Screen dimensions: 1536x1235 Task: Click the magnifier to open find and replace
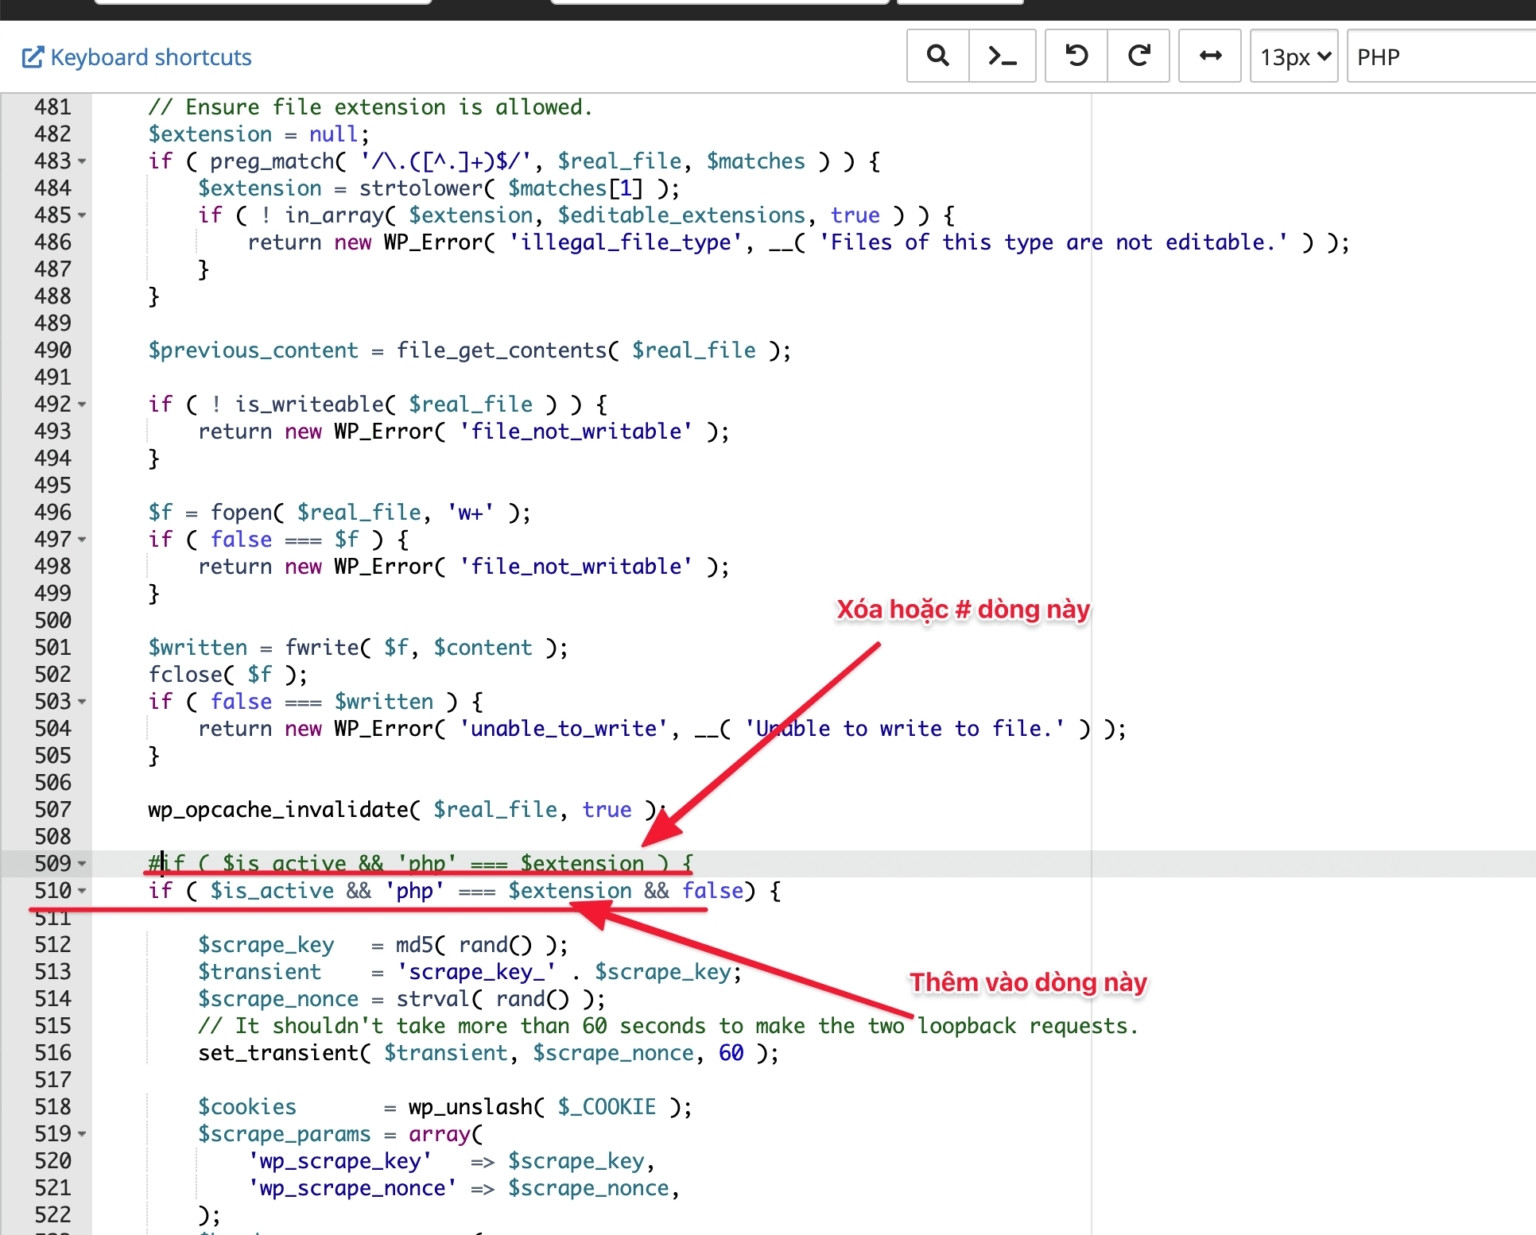pyautogui.click(x=937, y=56)
